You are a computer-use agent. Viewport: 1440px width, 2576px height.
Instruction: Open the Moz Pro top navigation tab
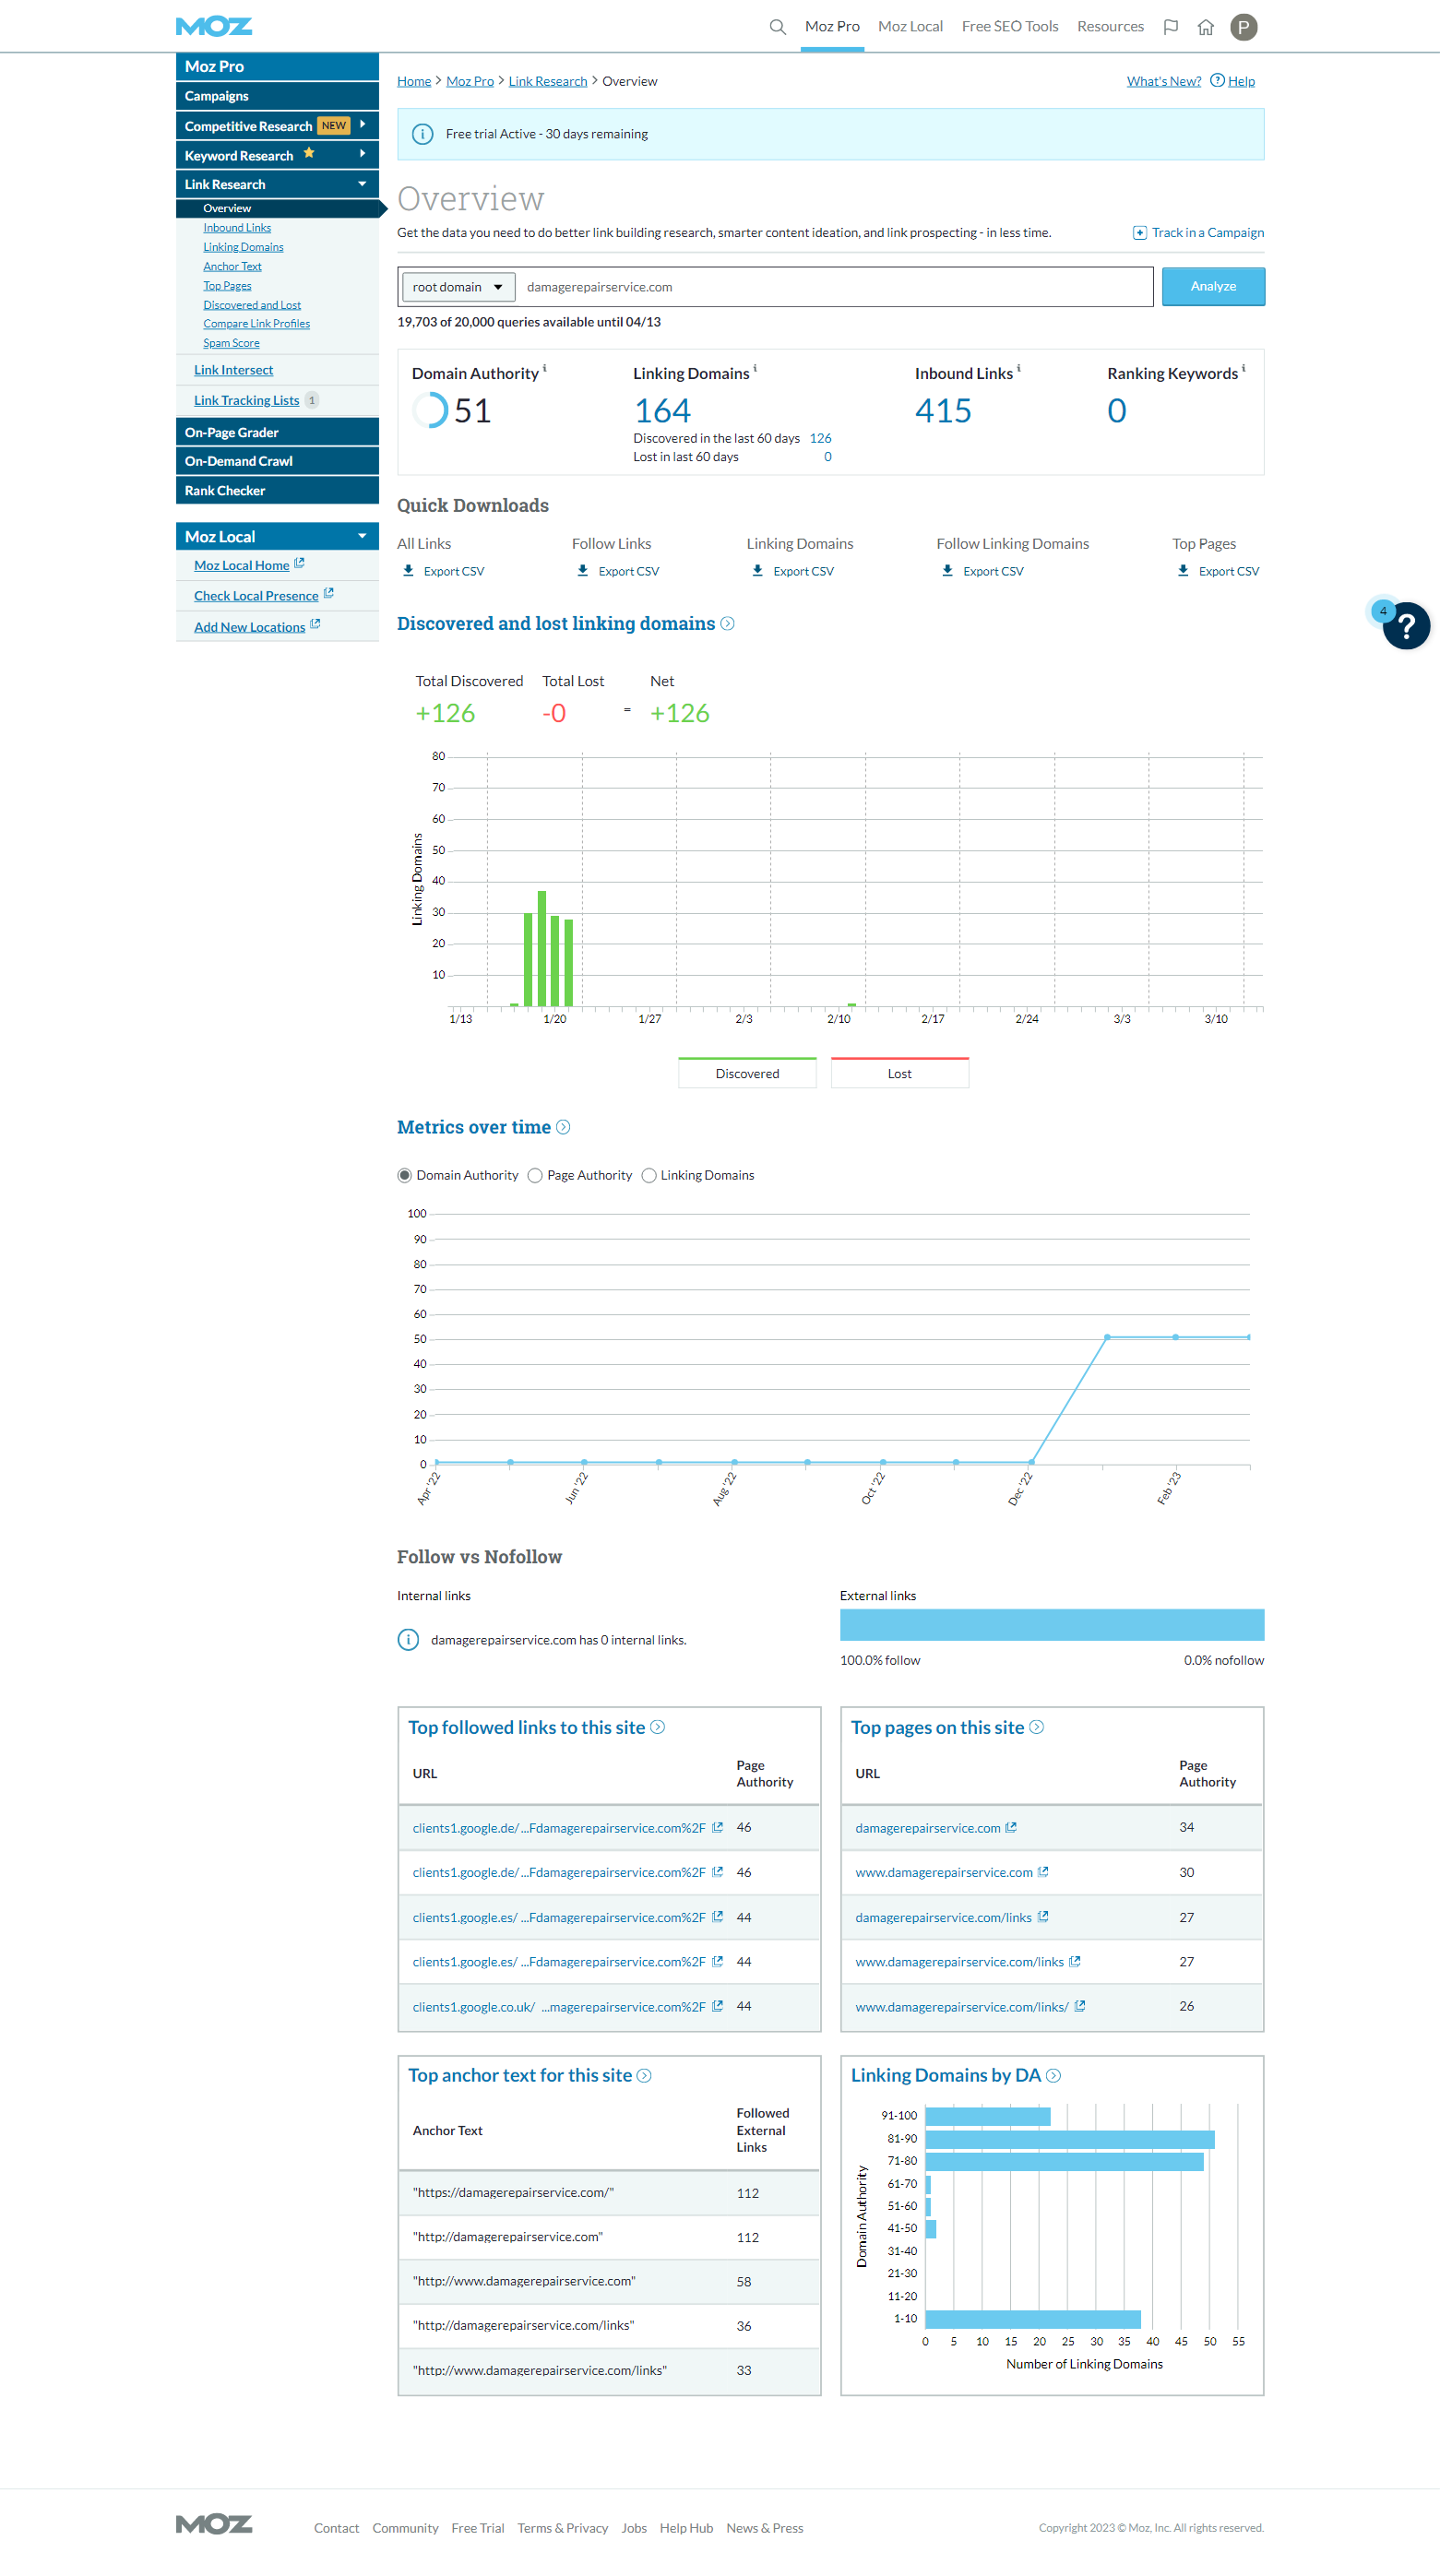pos(832,27)
